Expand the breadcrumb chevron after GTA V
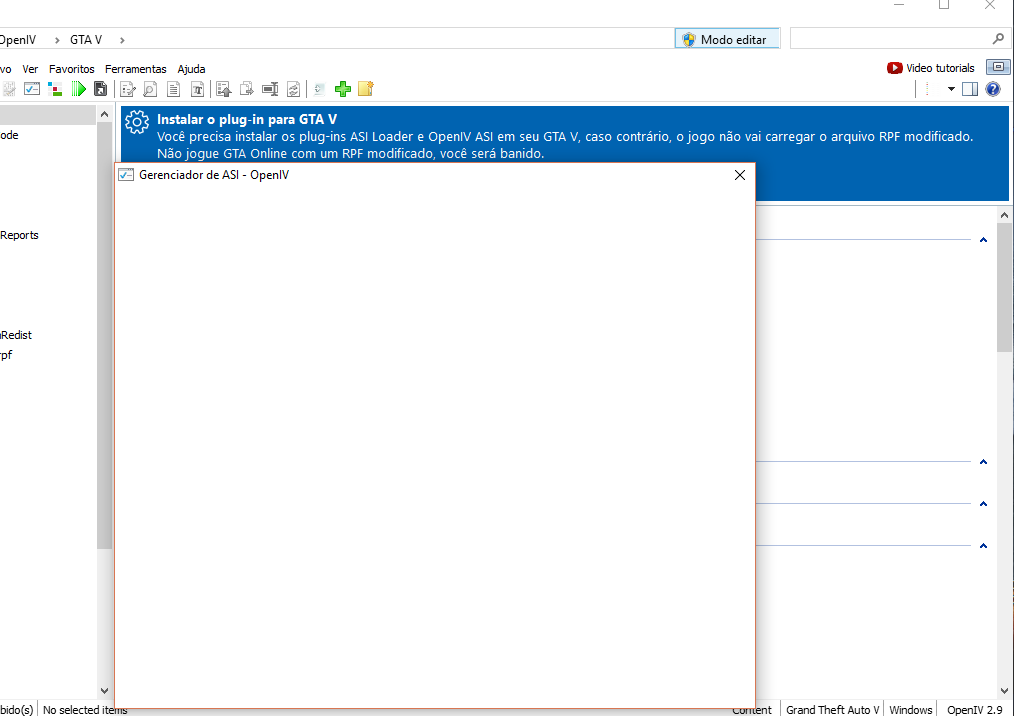Image resolution: width=1014 pixels, height=716 pixels. pyautogui.click(x=122, y=40)
